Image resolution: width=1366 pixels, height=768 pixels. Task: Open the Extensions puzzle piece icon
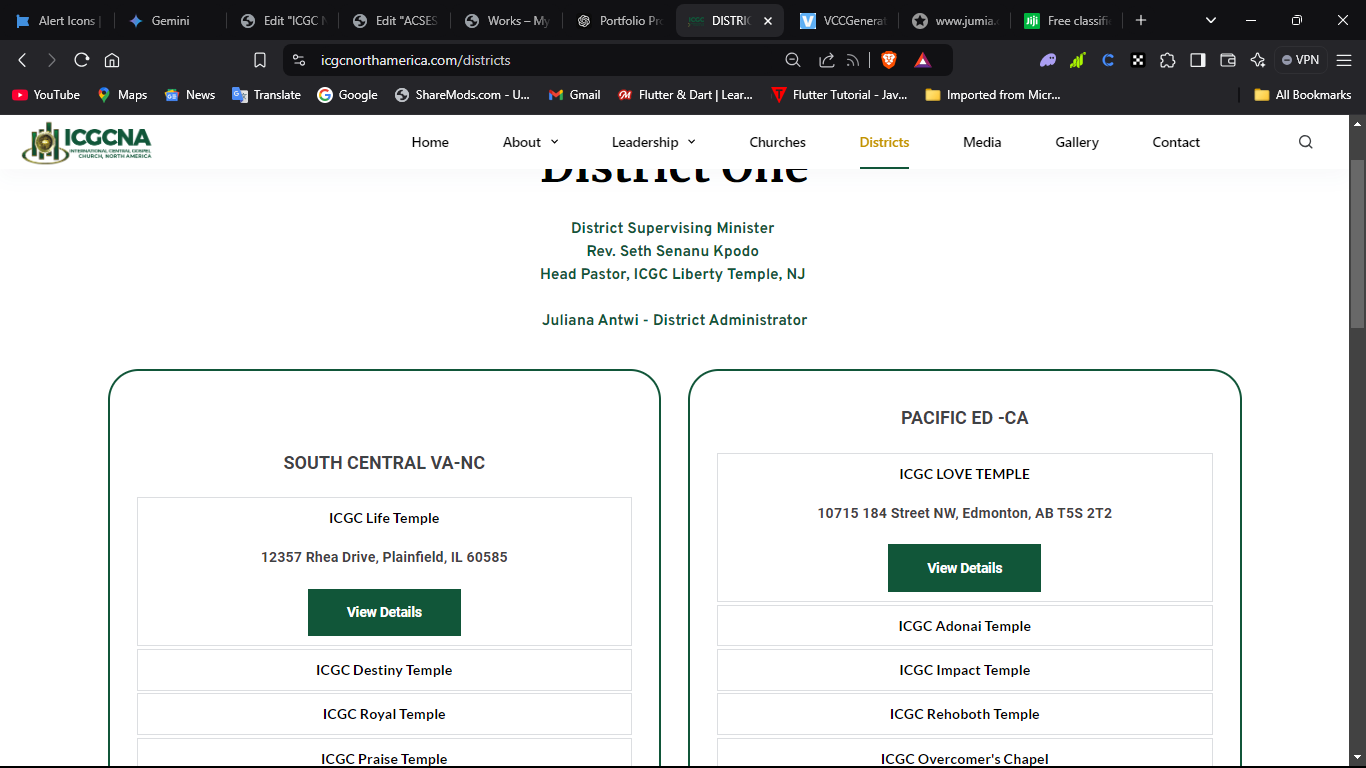pyautogui.click(x=1167, y=60)
